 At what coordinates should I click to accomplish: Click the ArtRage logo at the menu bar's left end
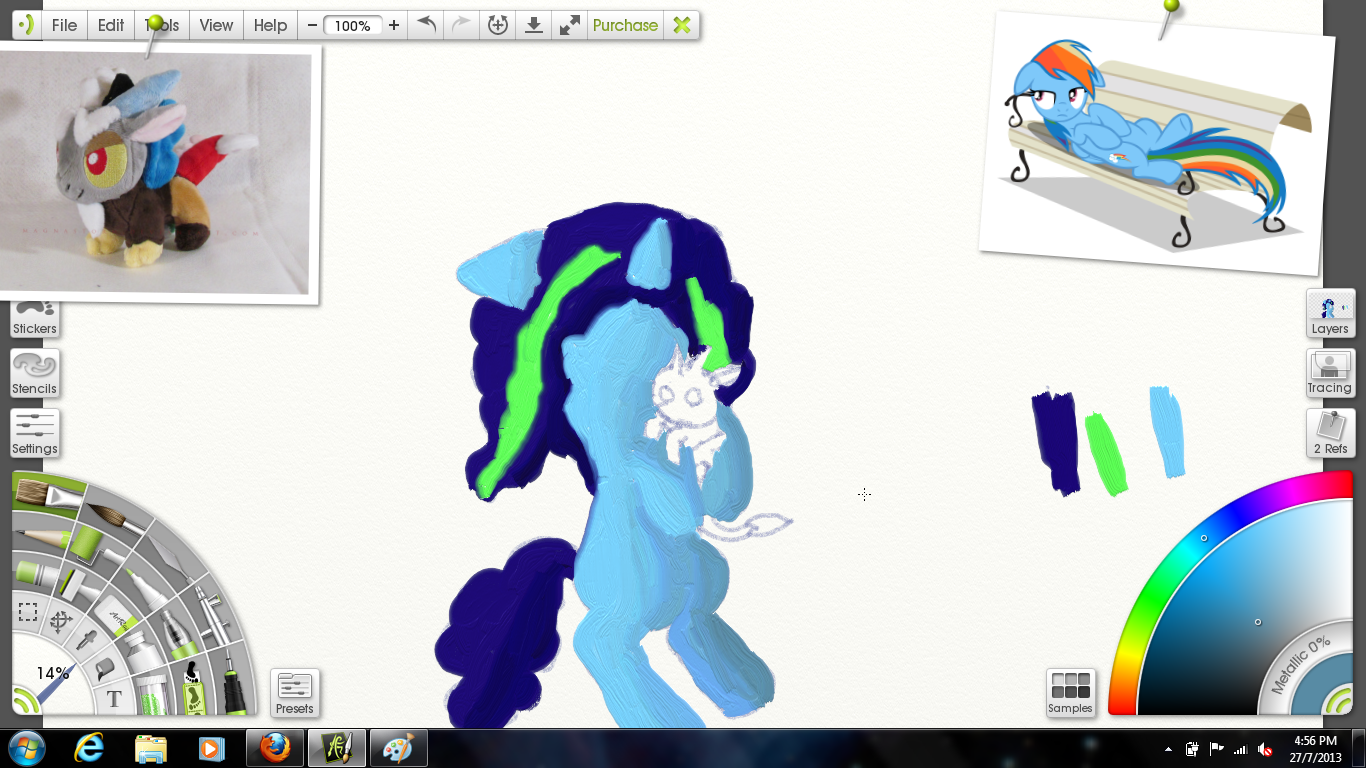[26, 25]
